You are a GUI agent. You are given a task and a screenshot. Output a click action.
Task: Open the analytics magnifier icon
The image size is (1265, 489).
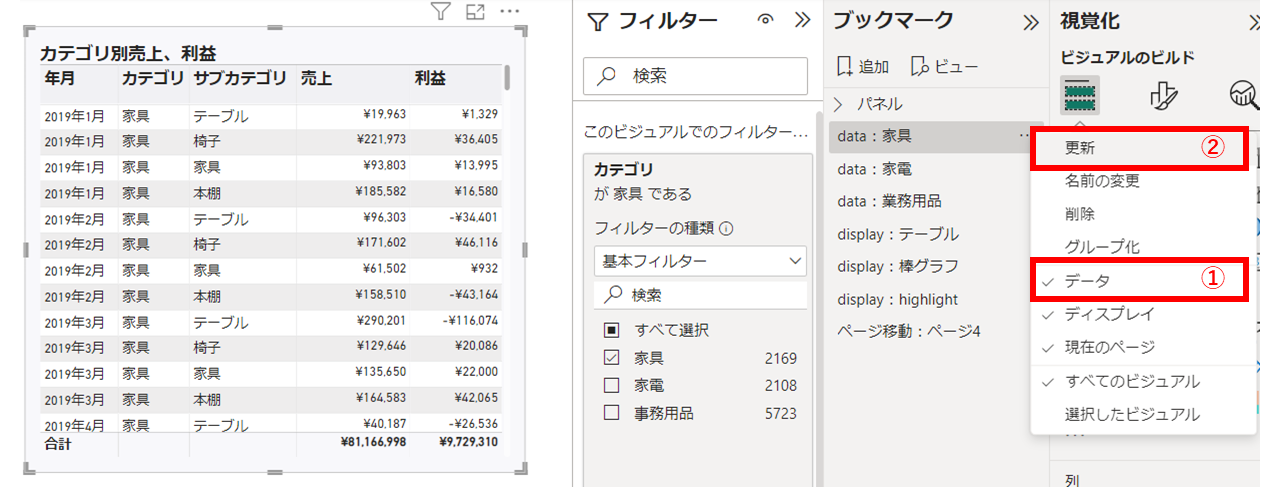tap(1243, 95)
